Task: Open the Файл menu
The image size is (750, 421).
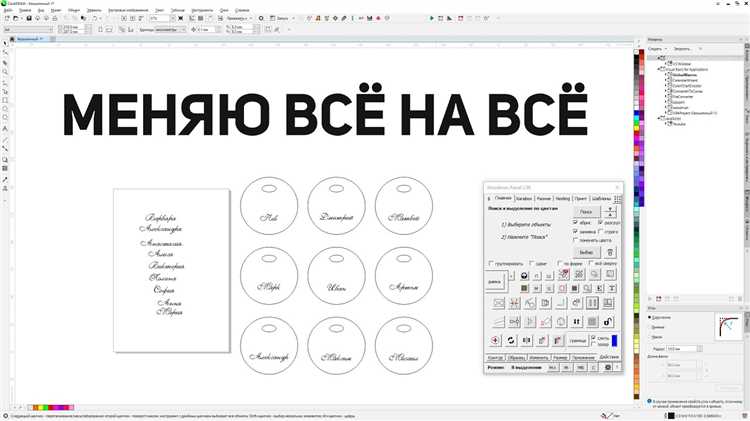Action: 8,10
